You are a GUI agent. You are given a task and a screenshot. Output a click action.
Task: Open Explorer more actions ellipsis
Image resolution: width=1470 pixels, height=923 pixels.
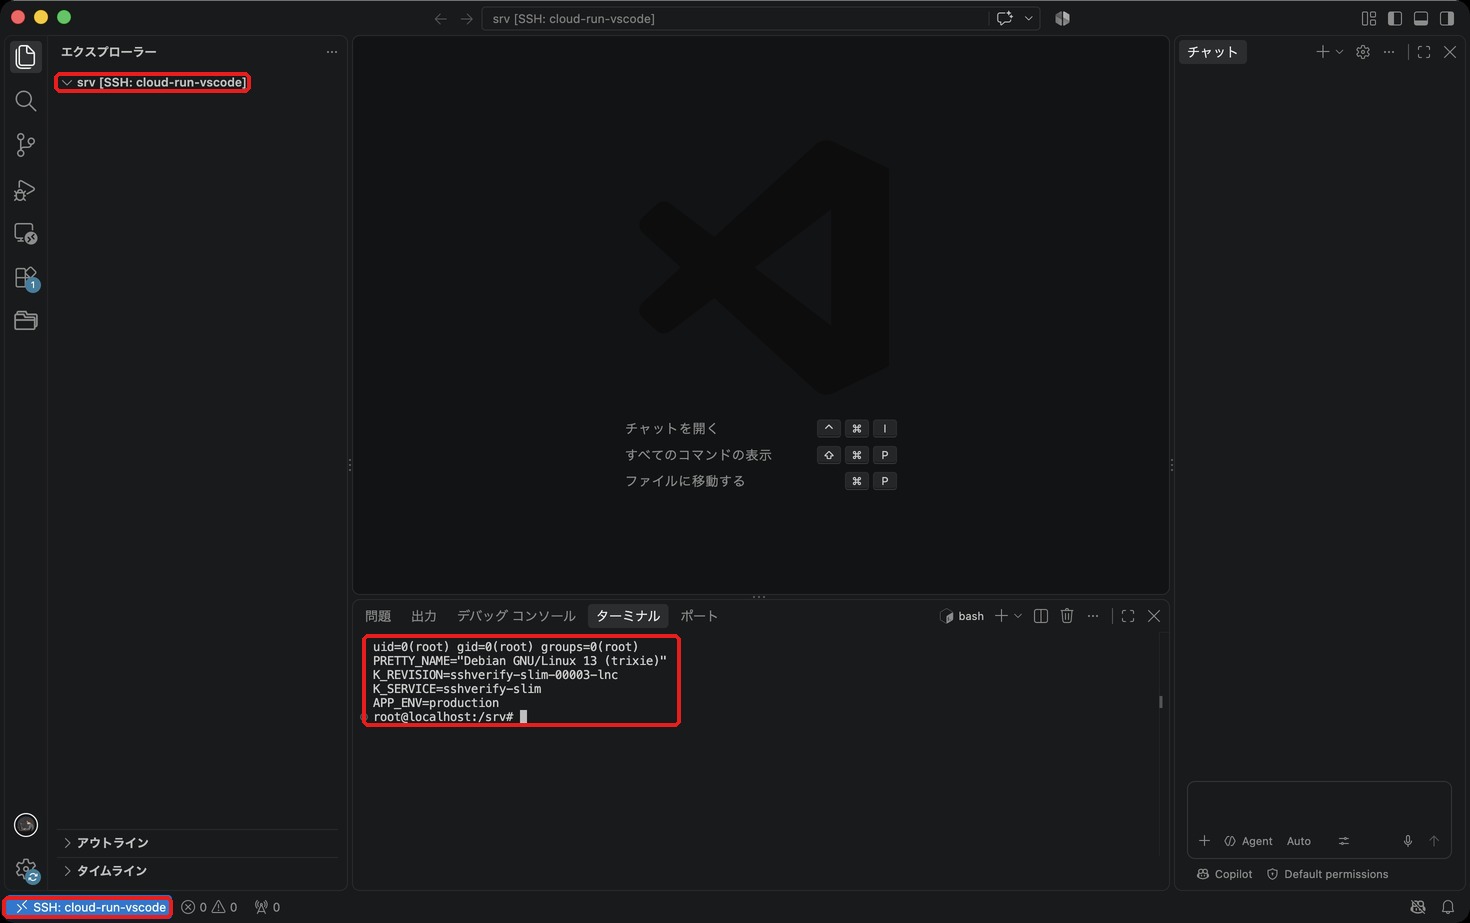tap(332, 52)
